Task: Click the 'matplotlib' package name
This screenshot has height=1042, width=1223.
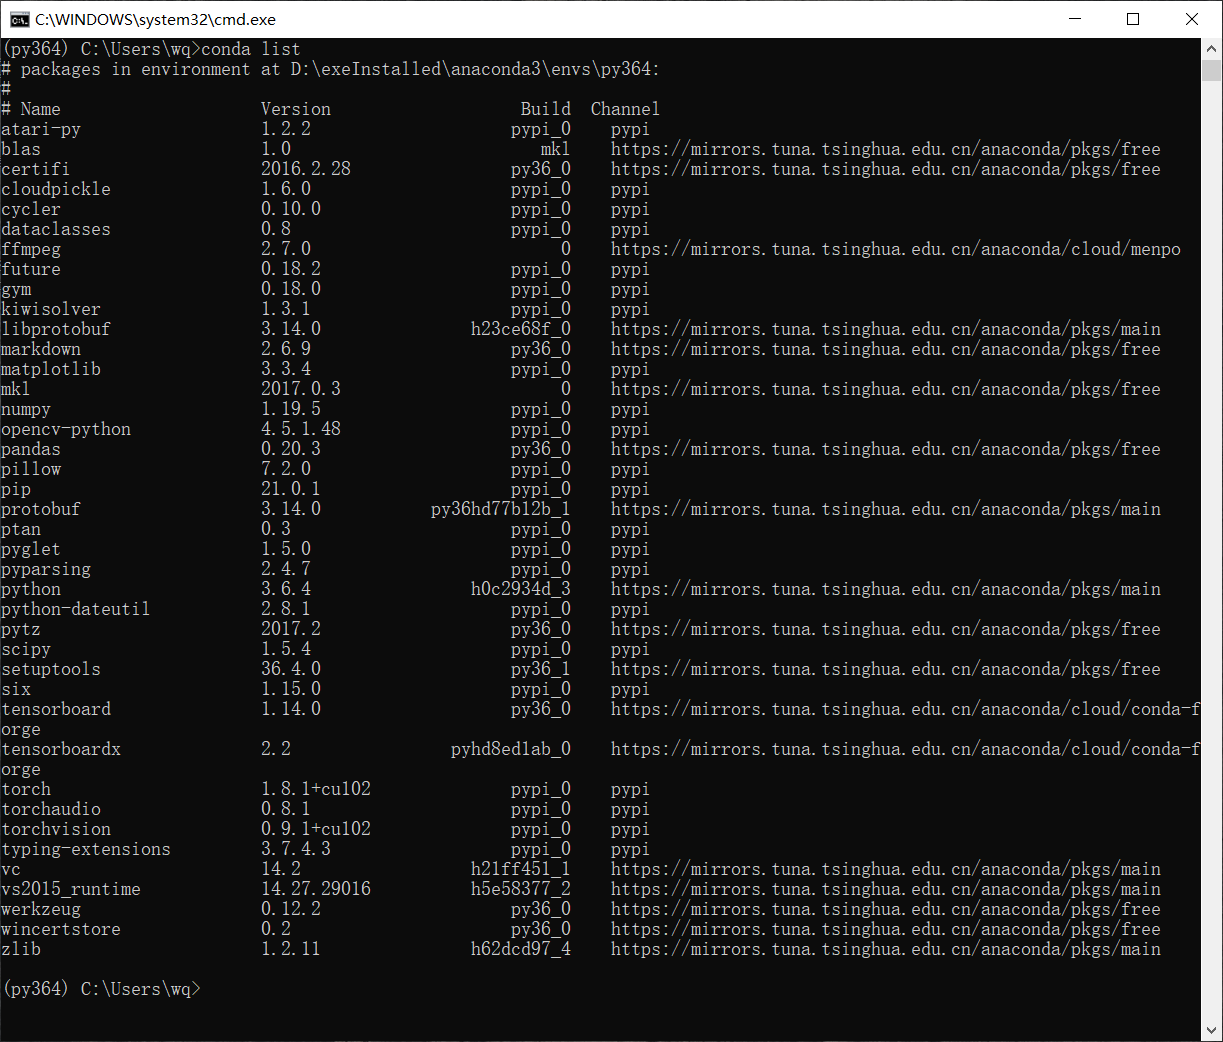Action: pyautogui.click(x=51, y=369)
